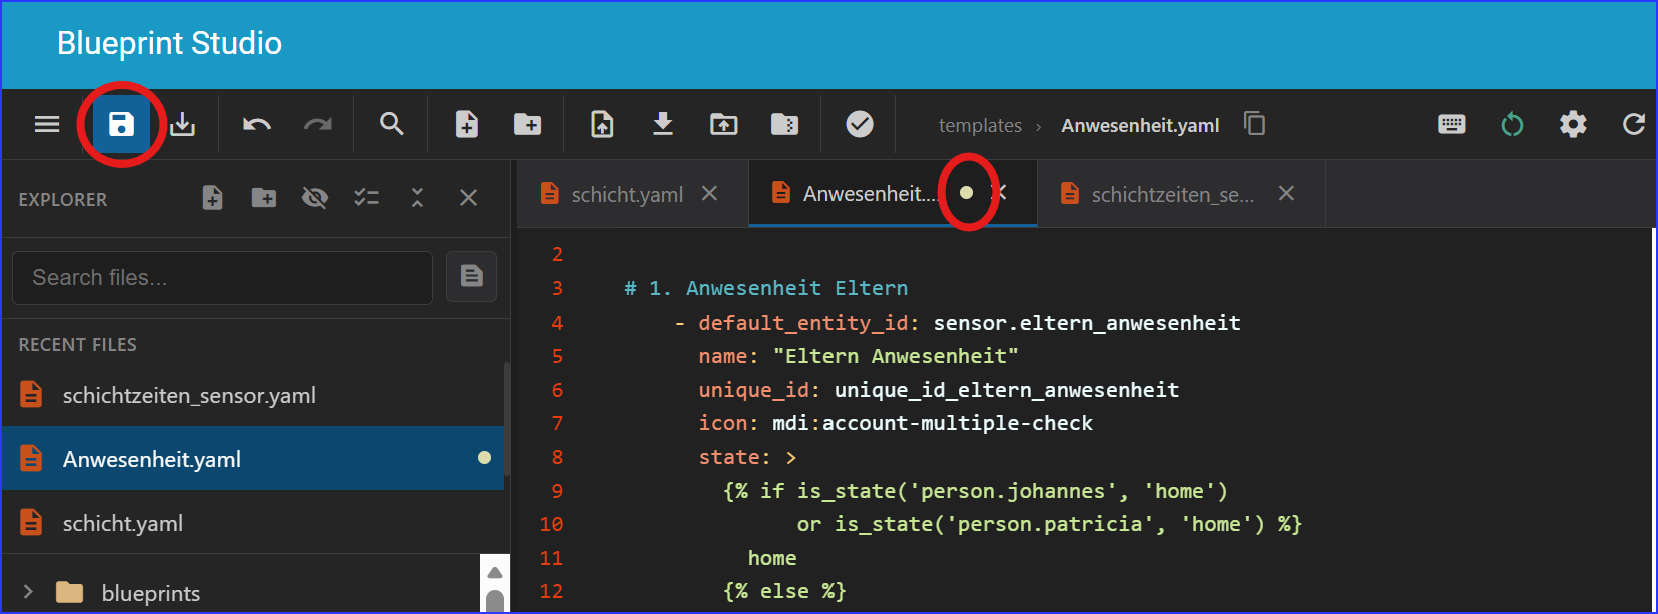Click "unique_id_eltern_anwesenheit" in line 6
Viewport: 1658px width, 614px height.
(1007, 390)
